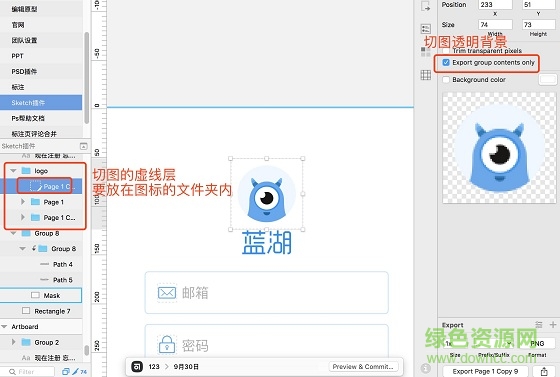560x377 pixels.
Task: Collapse the Artboard section
Action: click(x=4, y=327)
